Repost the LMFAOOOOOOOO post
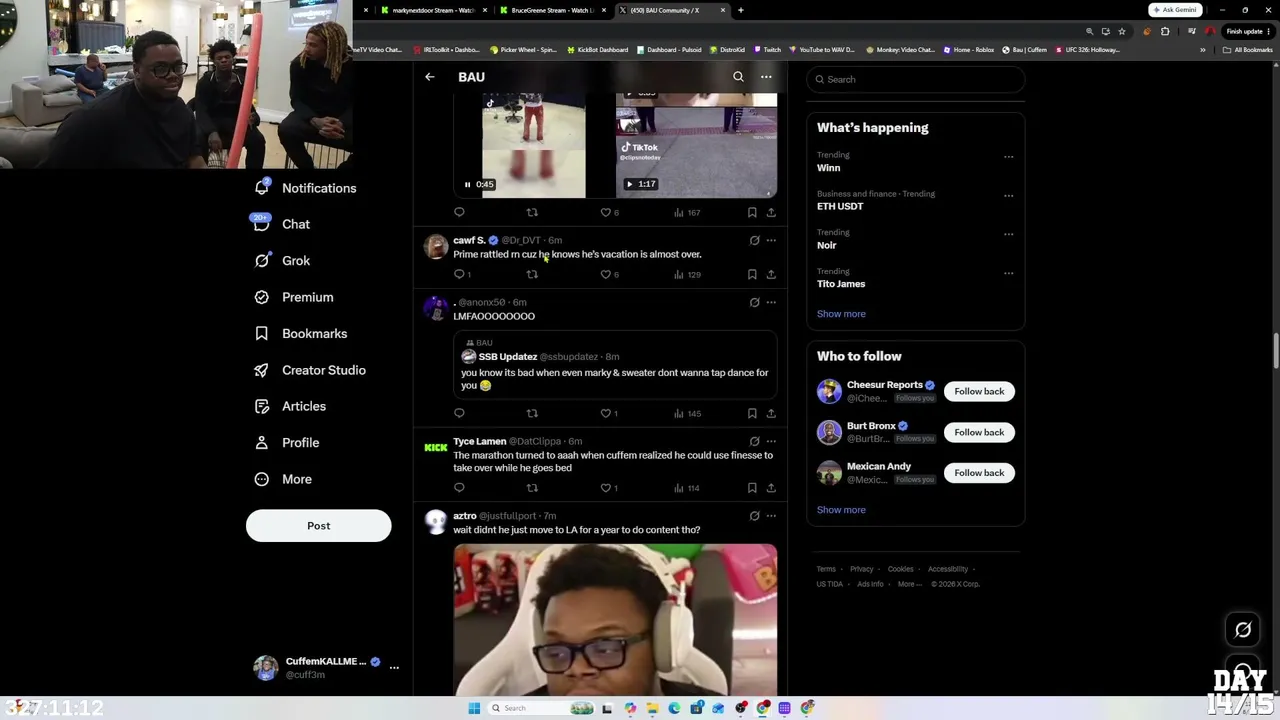The width and height of the screenshot is (1280, 720). [532, 413]
